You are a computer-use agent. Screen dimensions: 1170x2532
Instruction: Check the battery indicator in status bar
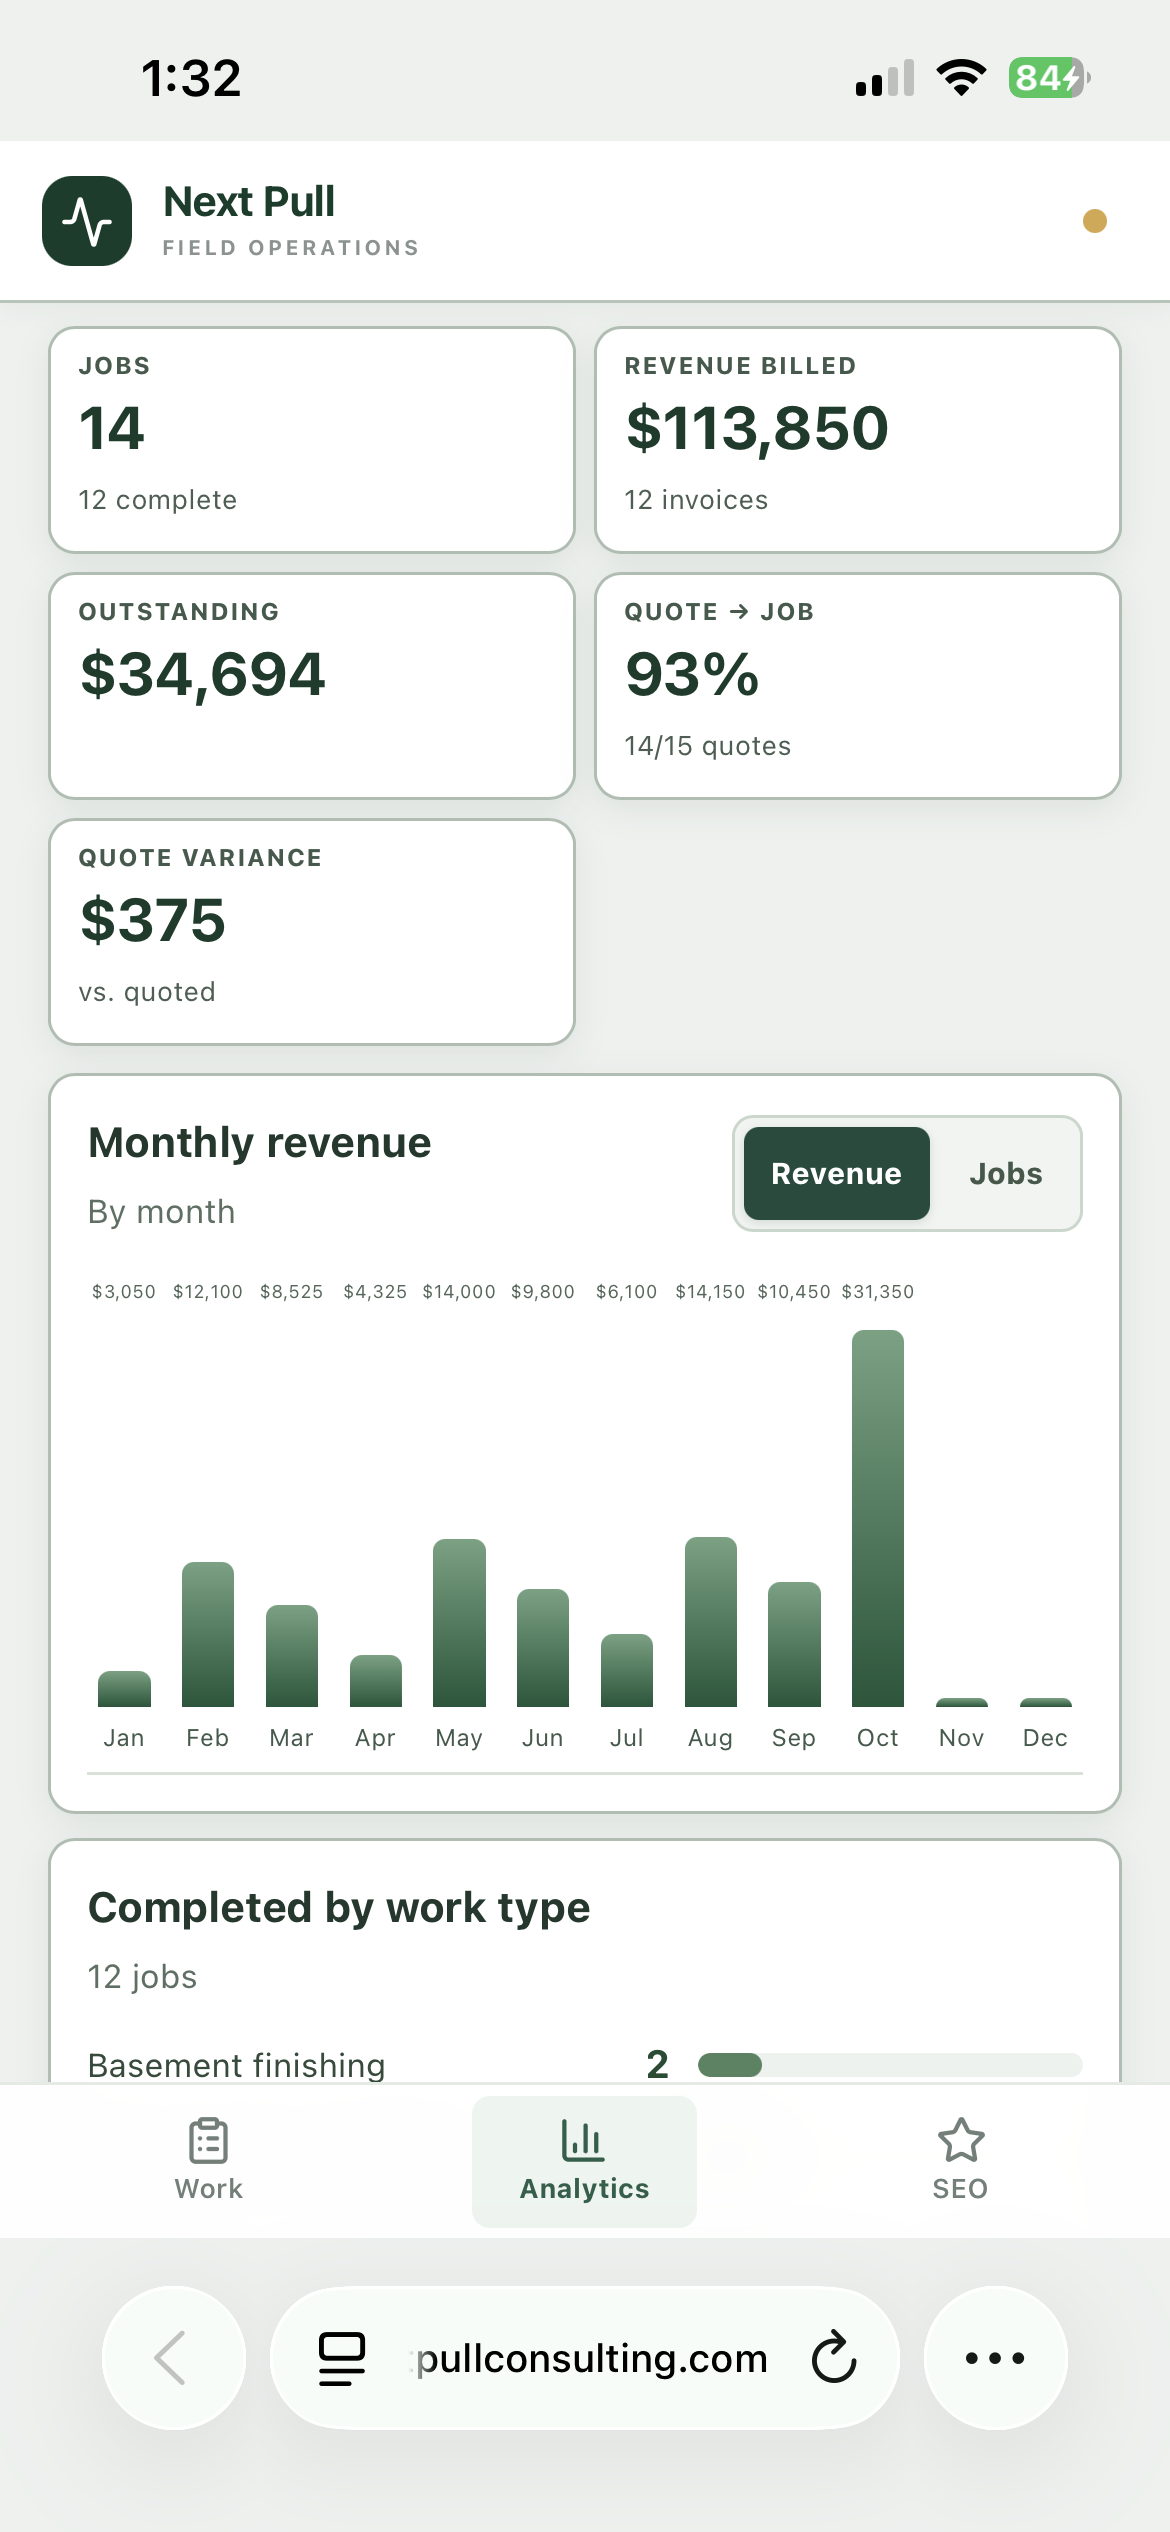point(1049,77)
